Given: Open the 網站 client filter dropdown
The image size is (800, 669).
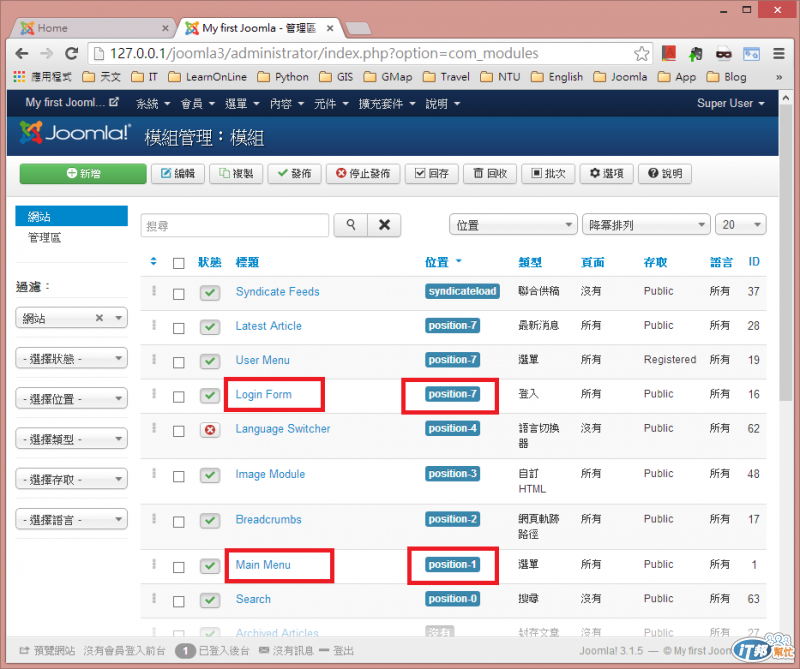Looking at the screenshot, I should pos(71,318).
